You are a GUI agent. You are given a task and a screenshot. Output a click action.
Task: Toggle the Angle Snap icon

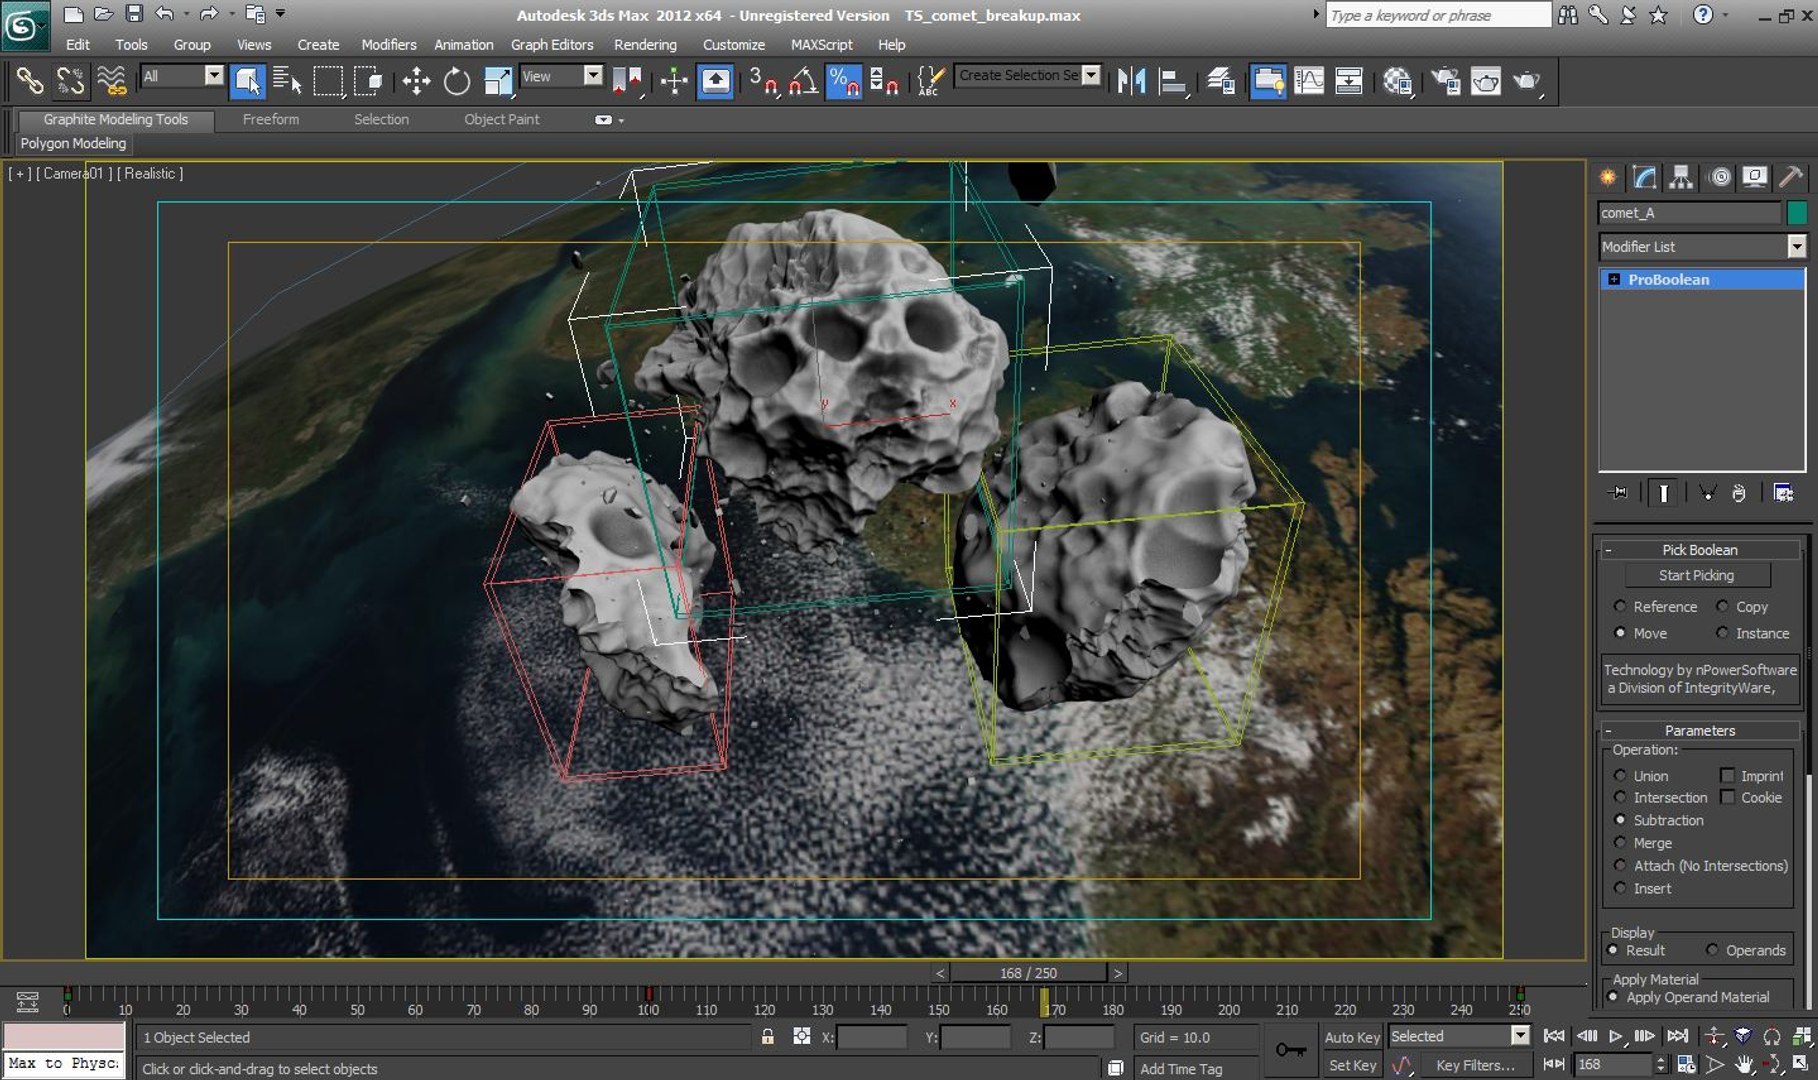pos(803,81)
